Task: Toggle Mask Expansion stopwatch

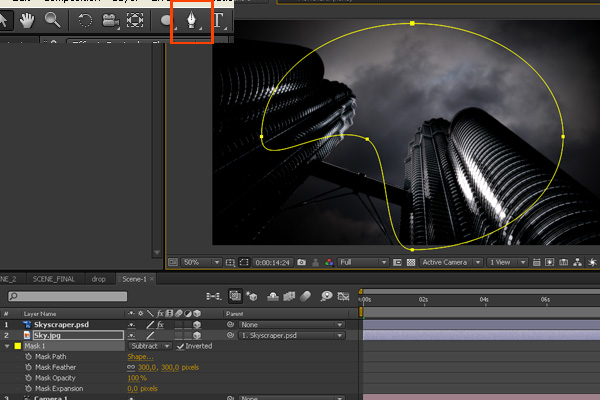Action: click(x=28, y=389)
